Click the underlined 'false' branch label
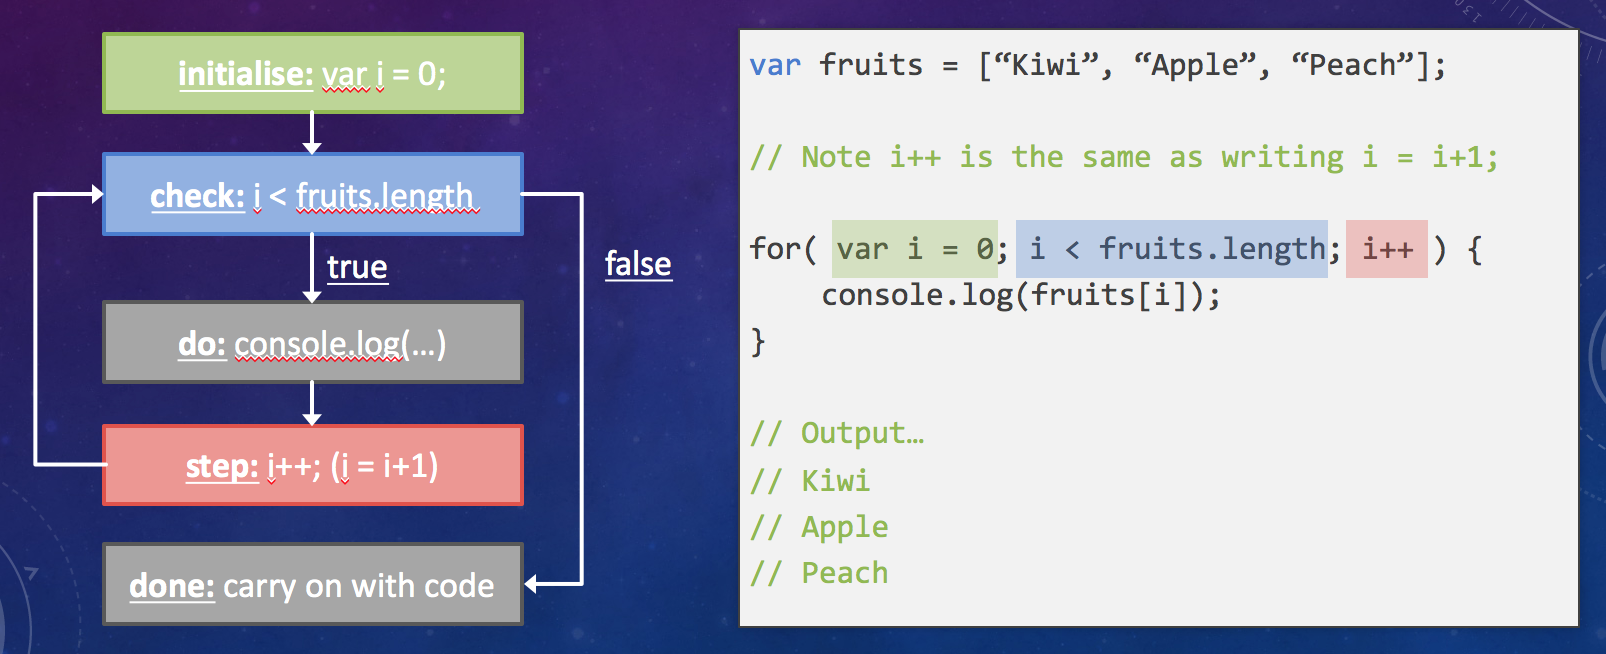Viewport: 1606px width, 654px height. [x=638, y=264]
